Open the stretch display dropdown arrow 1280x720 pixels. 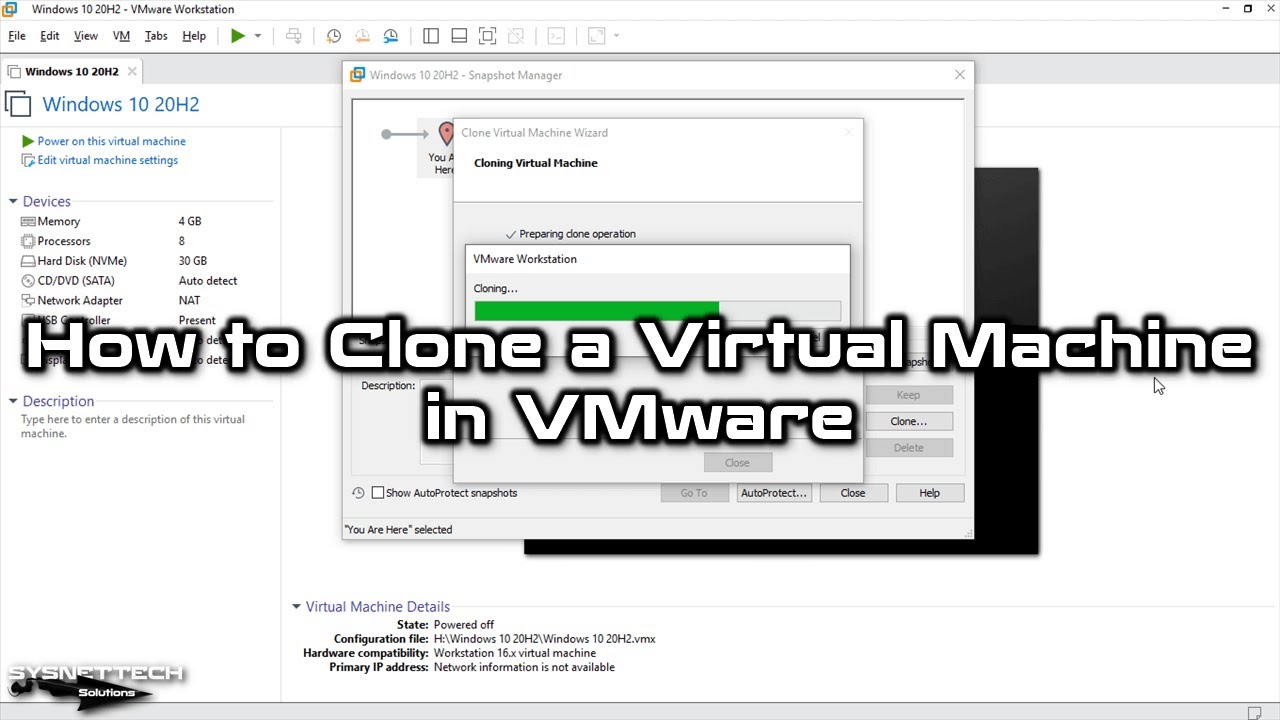click(x=616, y=36)
